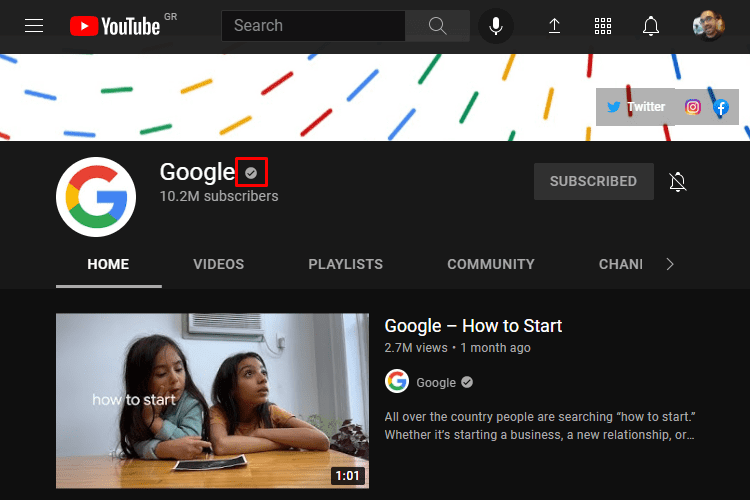Click verified badge beside video channel name
Viewport: 750px width, 500px height.
click(x=467, y=382)
